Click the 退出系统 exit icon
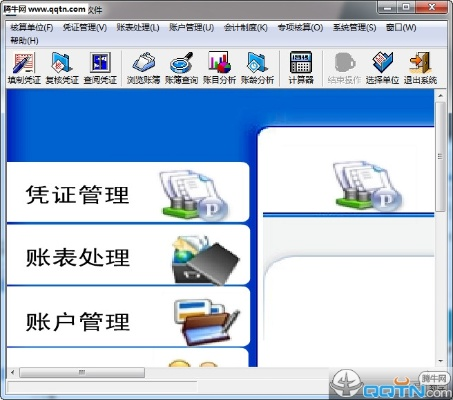Viewport: 453px width, 400px height. pos(420,68)
